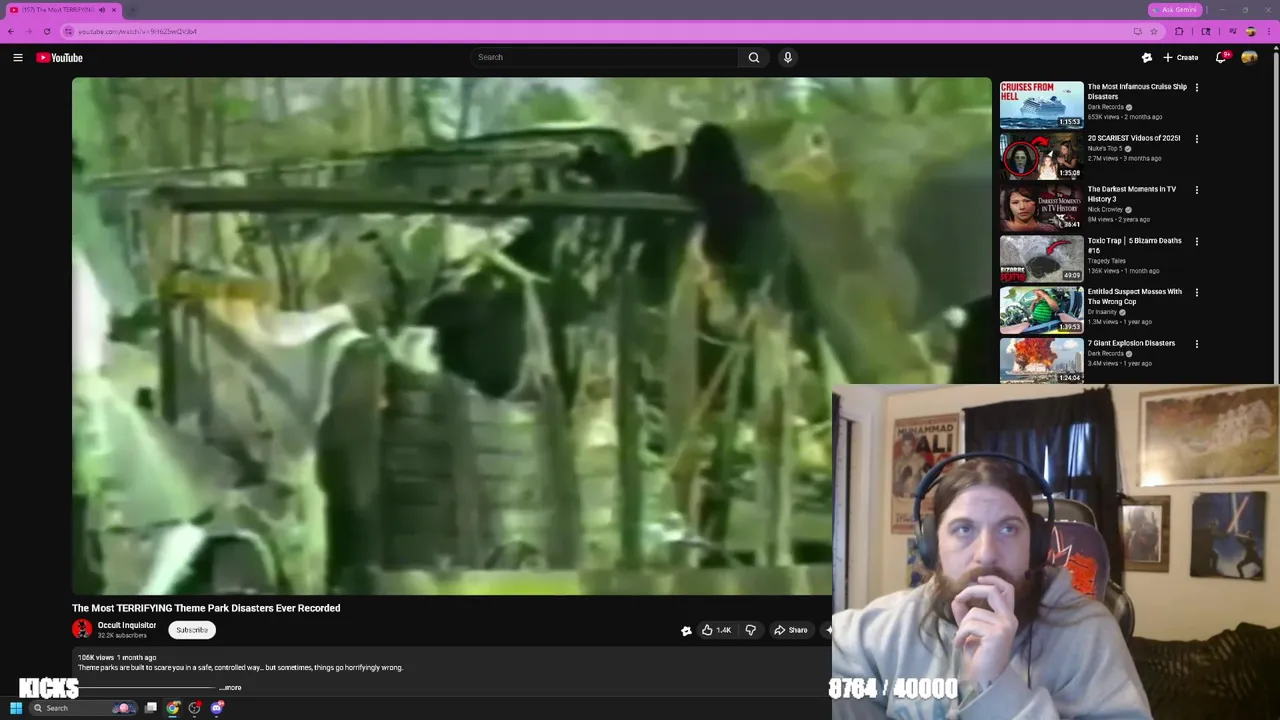1280x720 pixels.
Task: Click the Create button
Action: (x=1181, y=57)
